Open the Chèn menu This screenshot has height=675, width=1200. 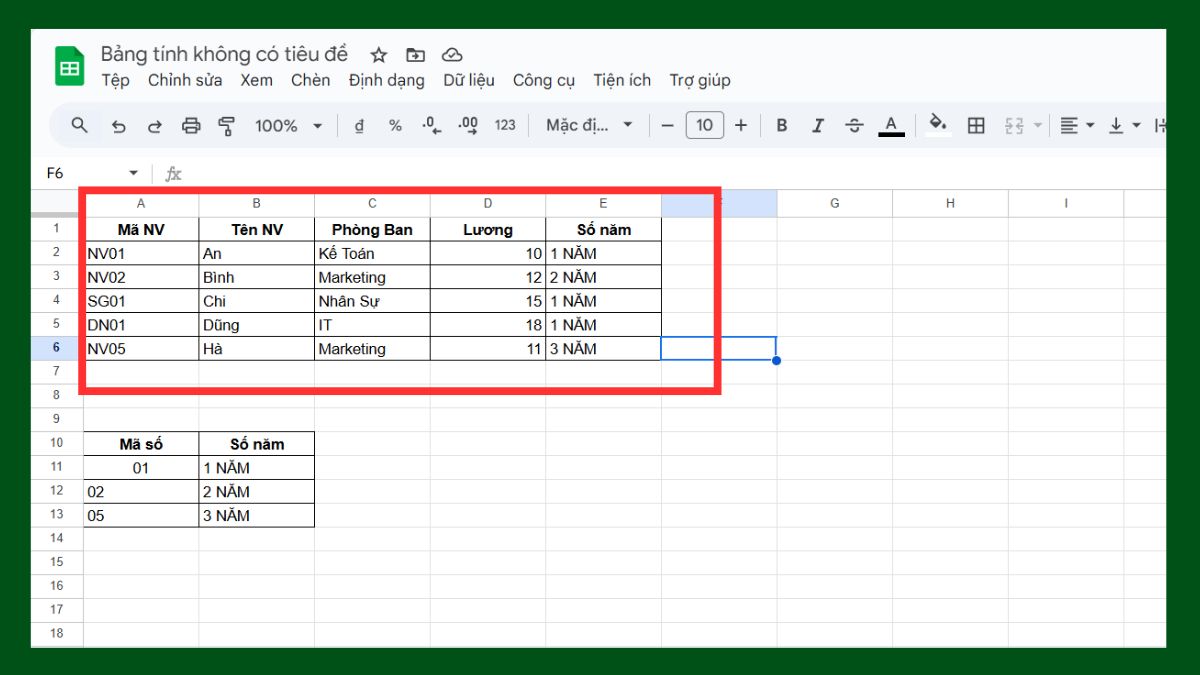(x=310, y=80)
